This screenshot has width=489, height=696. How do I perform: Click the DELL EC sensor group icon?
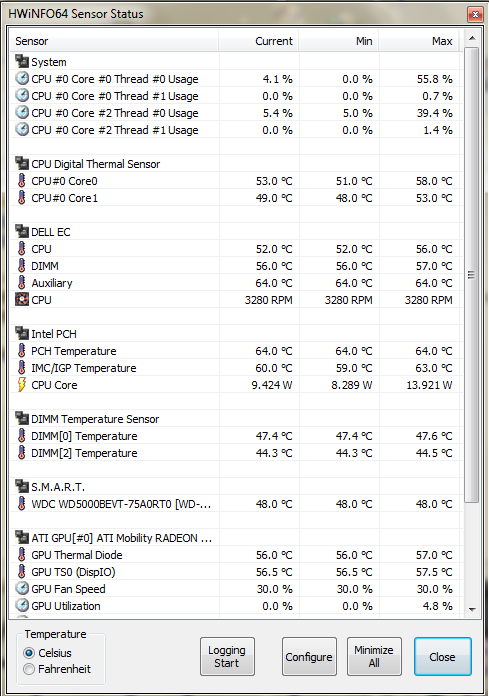pyautogui.click(x=22, y=231)
